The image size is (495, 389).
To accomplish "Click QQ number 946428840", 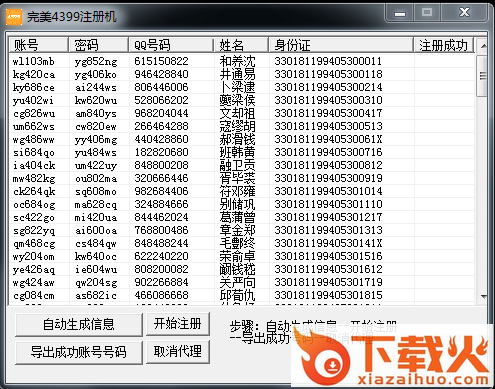I will [161, 74].
